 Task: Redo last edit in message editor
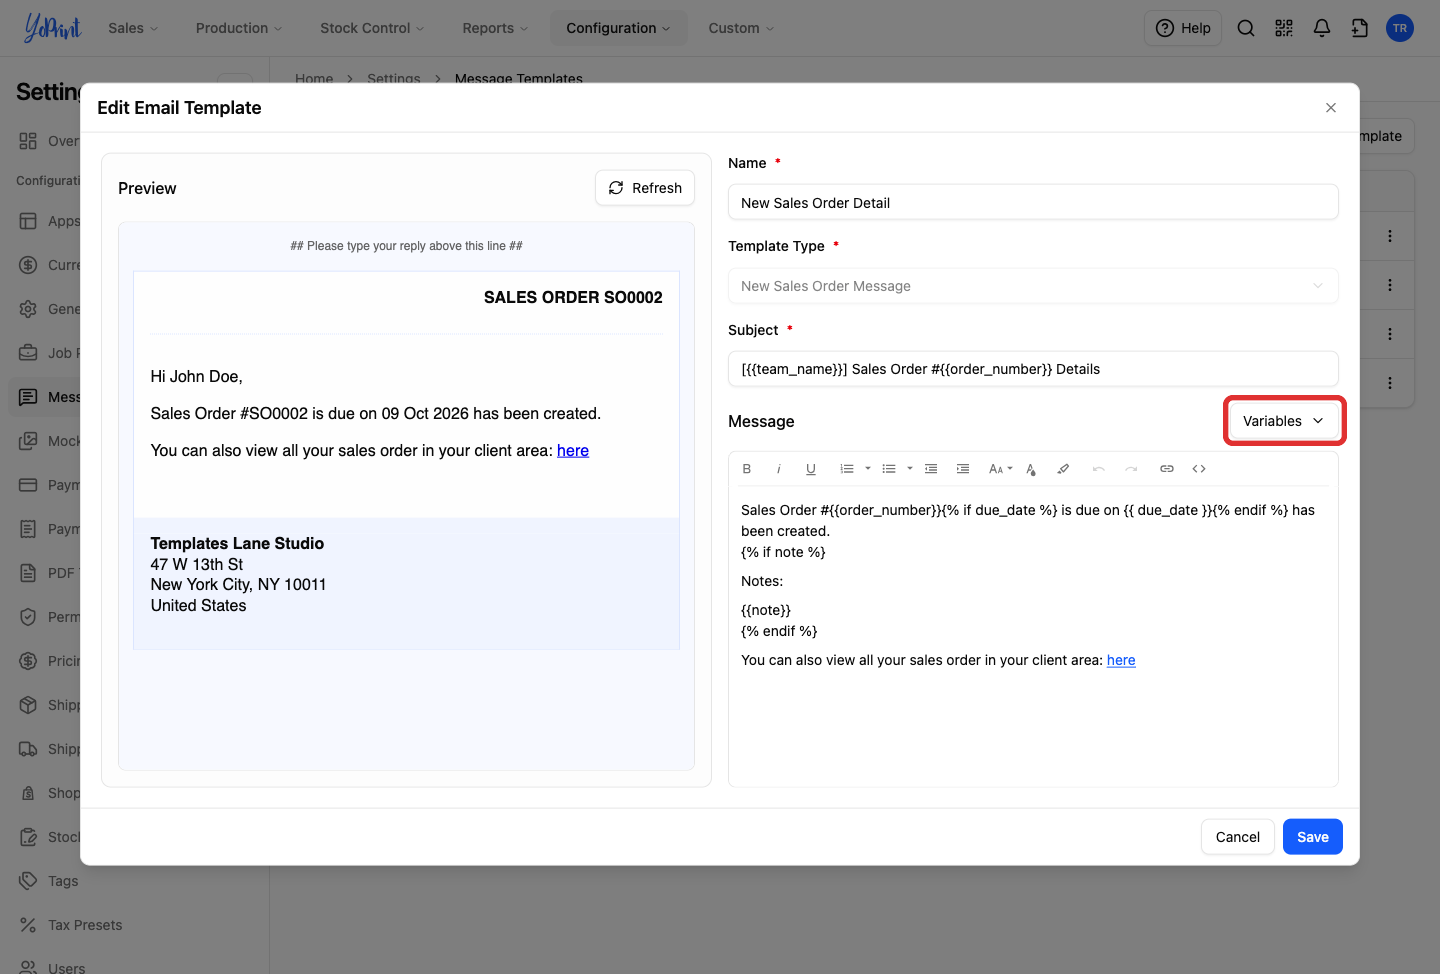pyautogui.click(x=1131, y=469)
